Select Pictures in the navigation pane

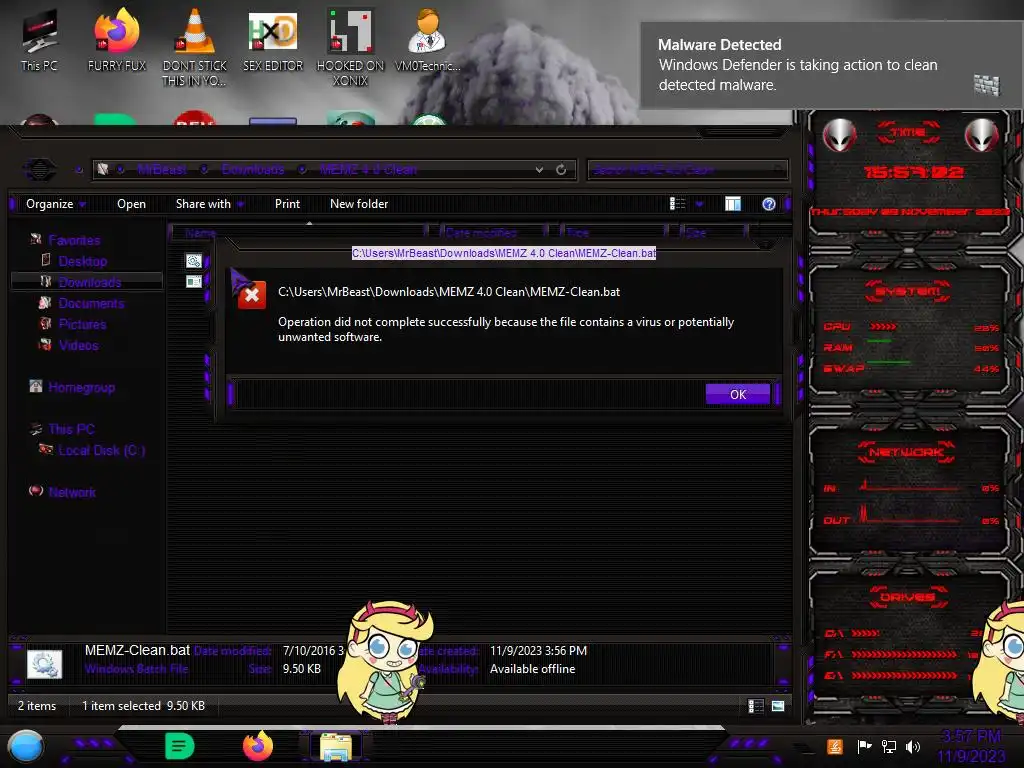coord(82,324)
